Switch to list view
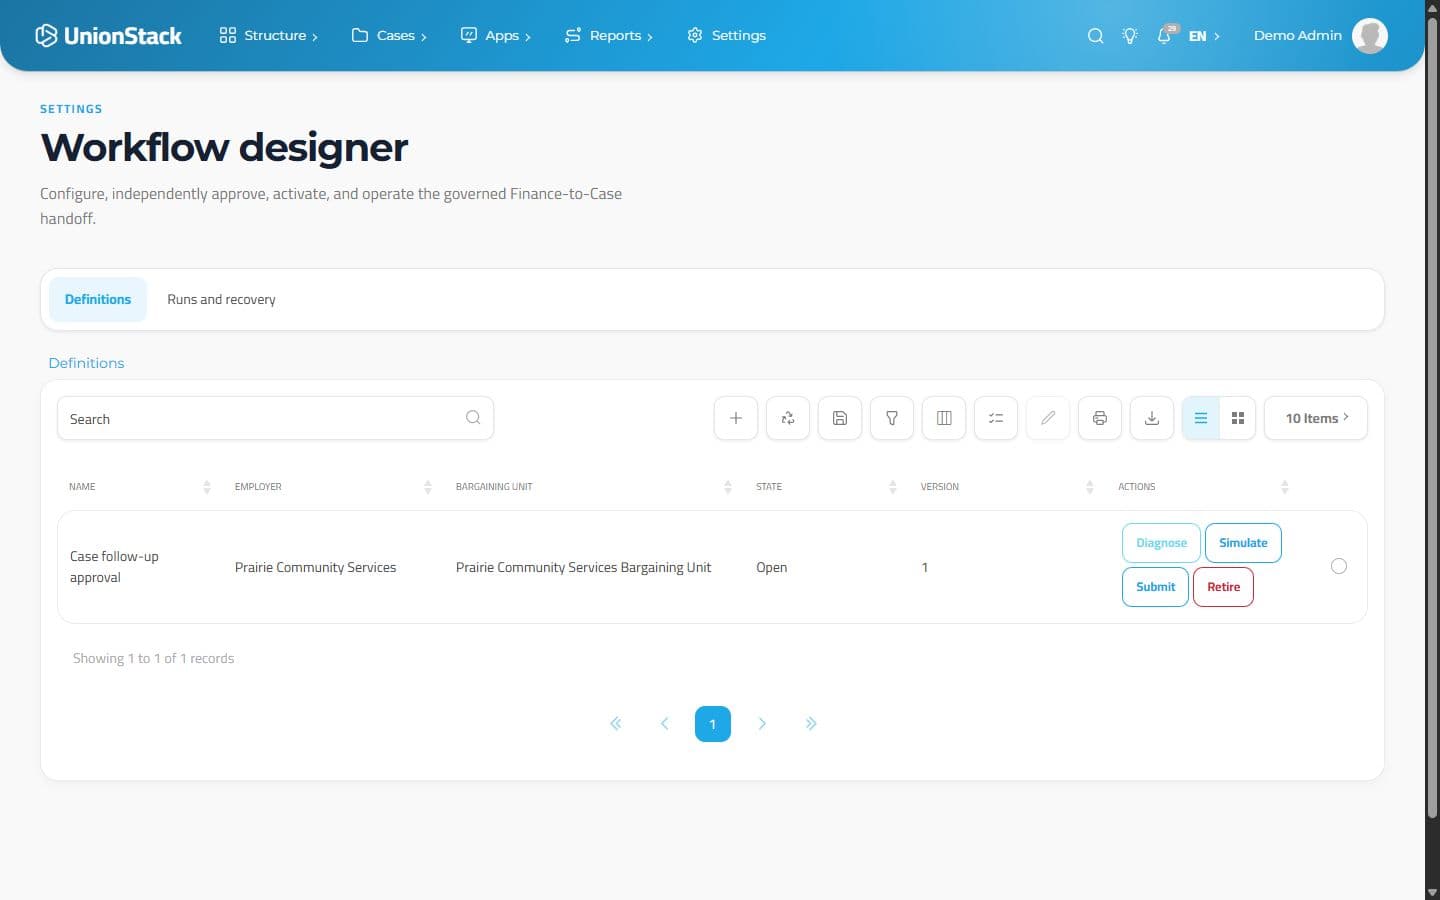This screenshot has height=900, width=1440. (x=1201, y=418)
